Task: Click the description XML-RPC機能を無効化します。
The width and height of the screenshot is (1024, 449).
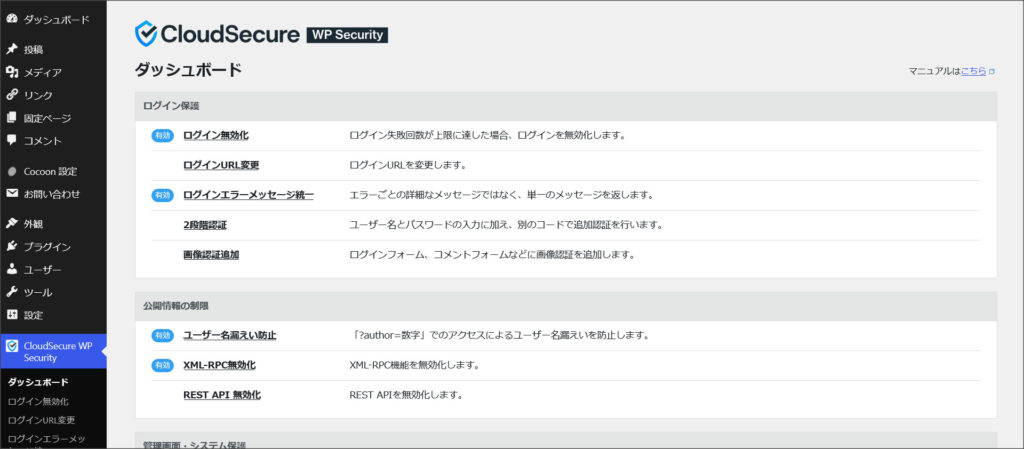Action: click(x=415, y=365)
